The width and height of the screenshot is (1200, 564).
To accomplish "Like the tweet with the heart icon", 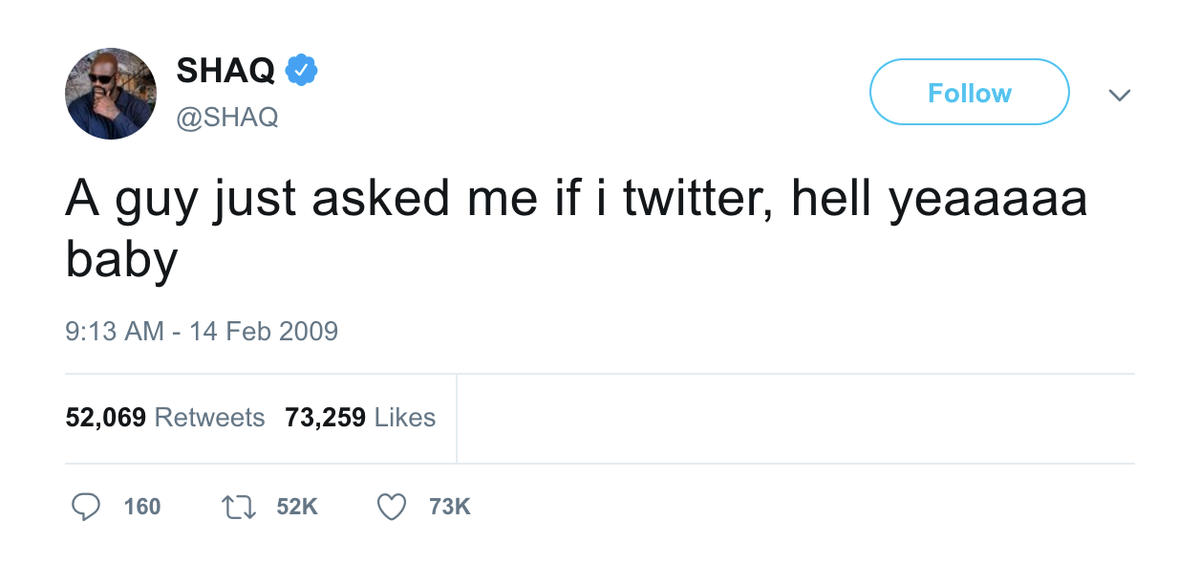I will click(392, 507).
